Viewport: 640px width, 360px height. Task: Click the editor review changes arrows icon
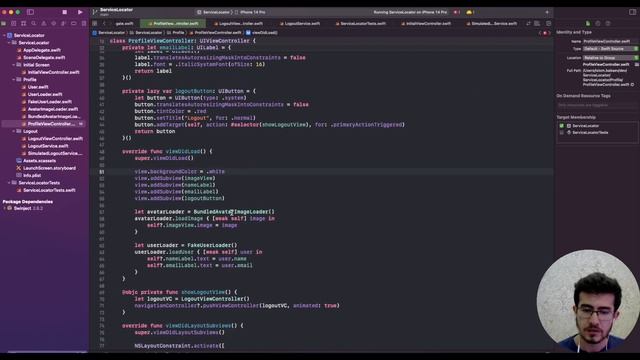[529, 24]
